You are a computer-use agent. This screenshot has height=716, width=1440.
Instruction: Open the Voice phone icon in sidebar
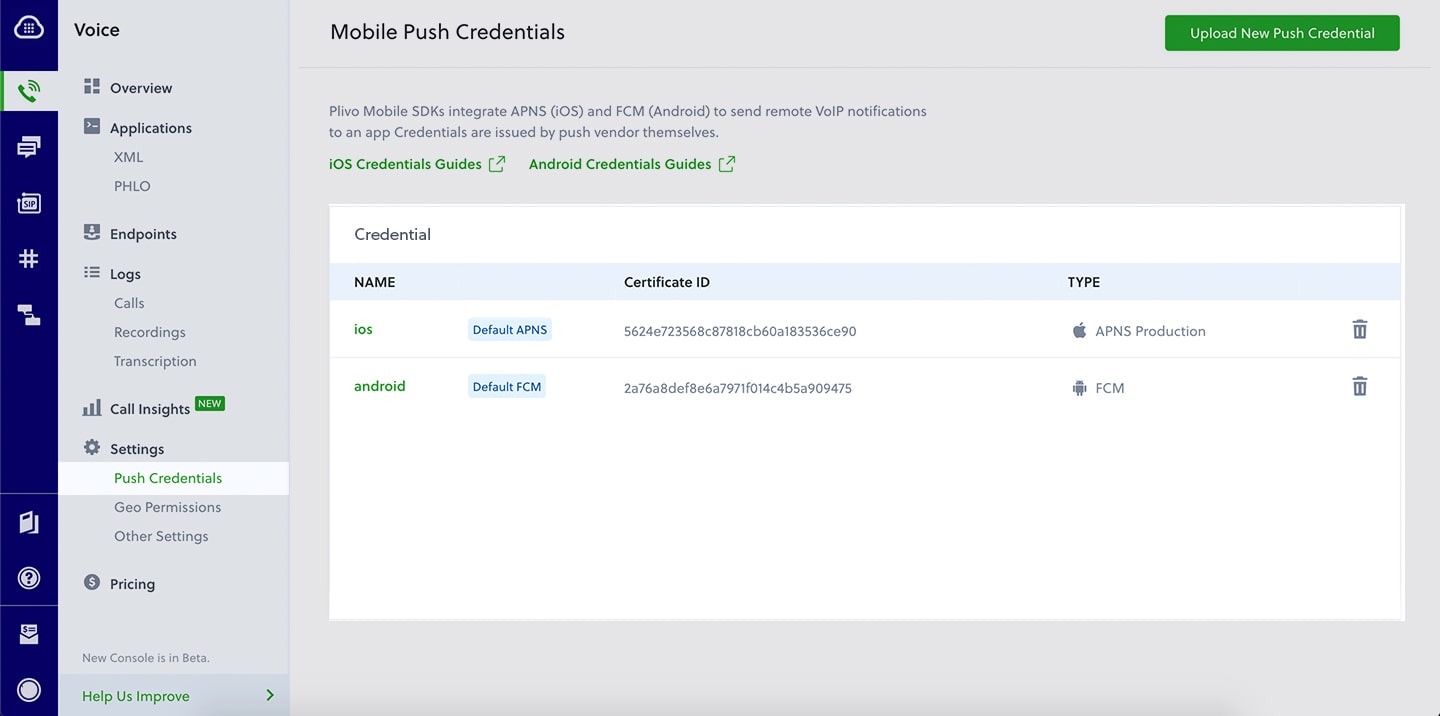pyautogui.click(x=29, y=91)
